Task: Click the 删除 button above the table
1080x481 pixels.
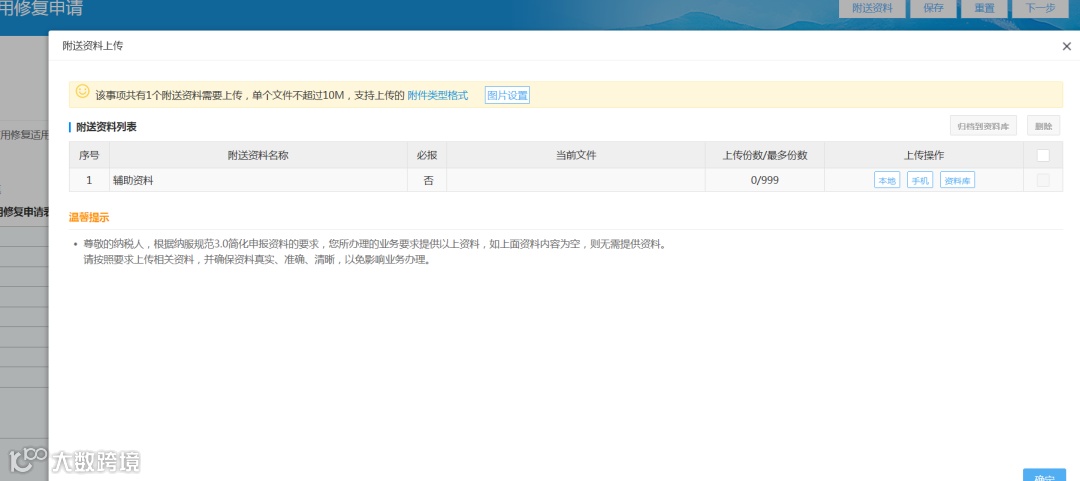Action: coord(1043,125)
